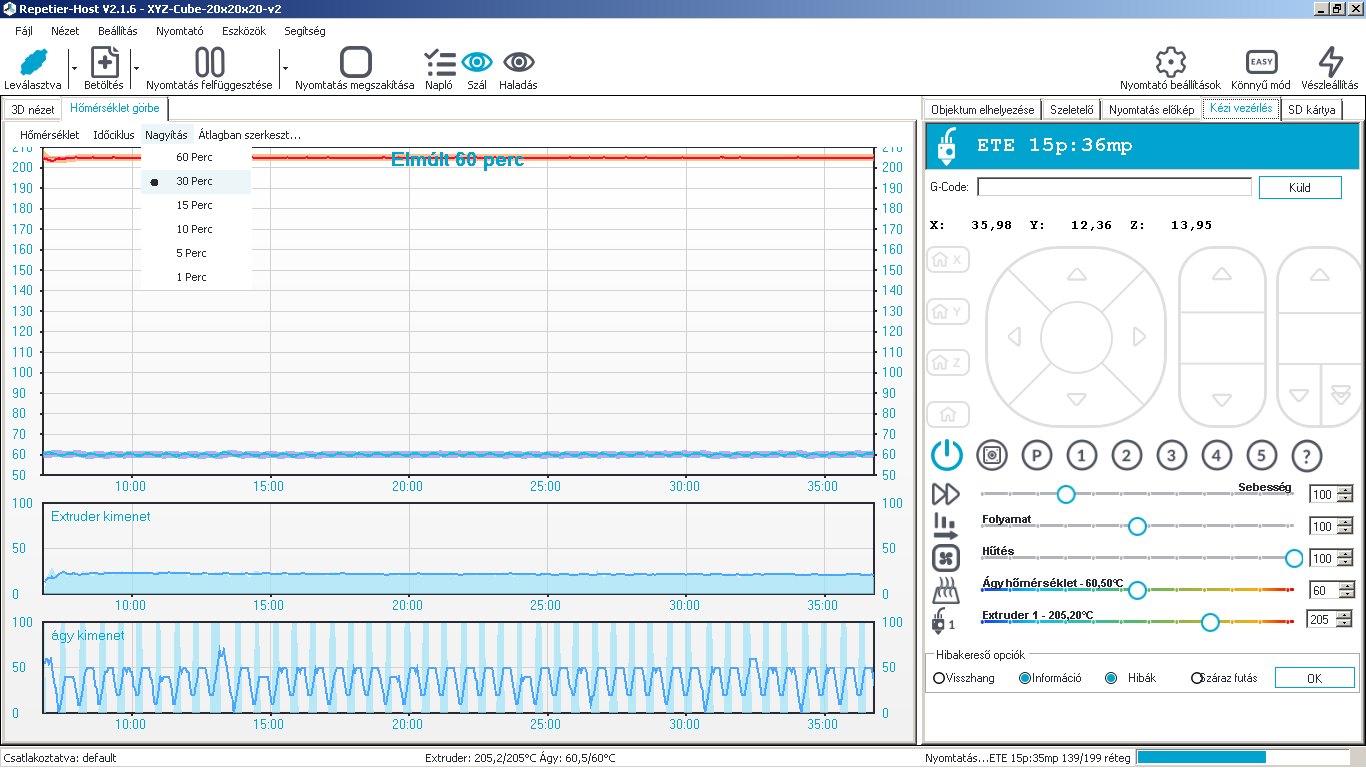Image resolution: width=1366 pixels, height=768 pixels.
Task: Click the Leválasztva disconnect plug icon
Action: pos(32,62)
